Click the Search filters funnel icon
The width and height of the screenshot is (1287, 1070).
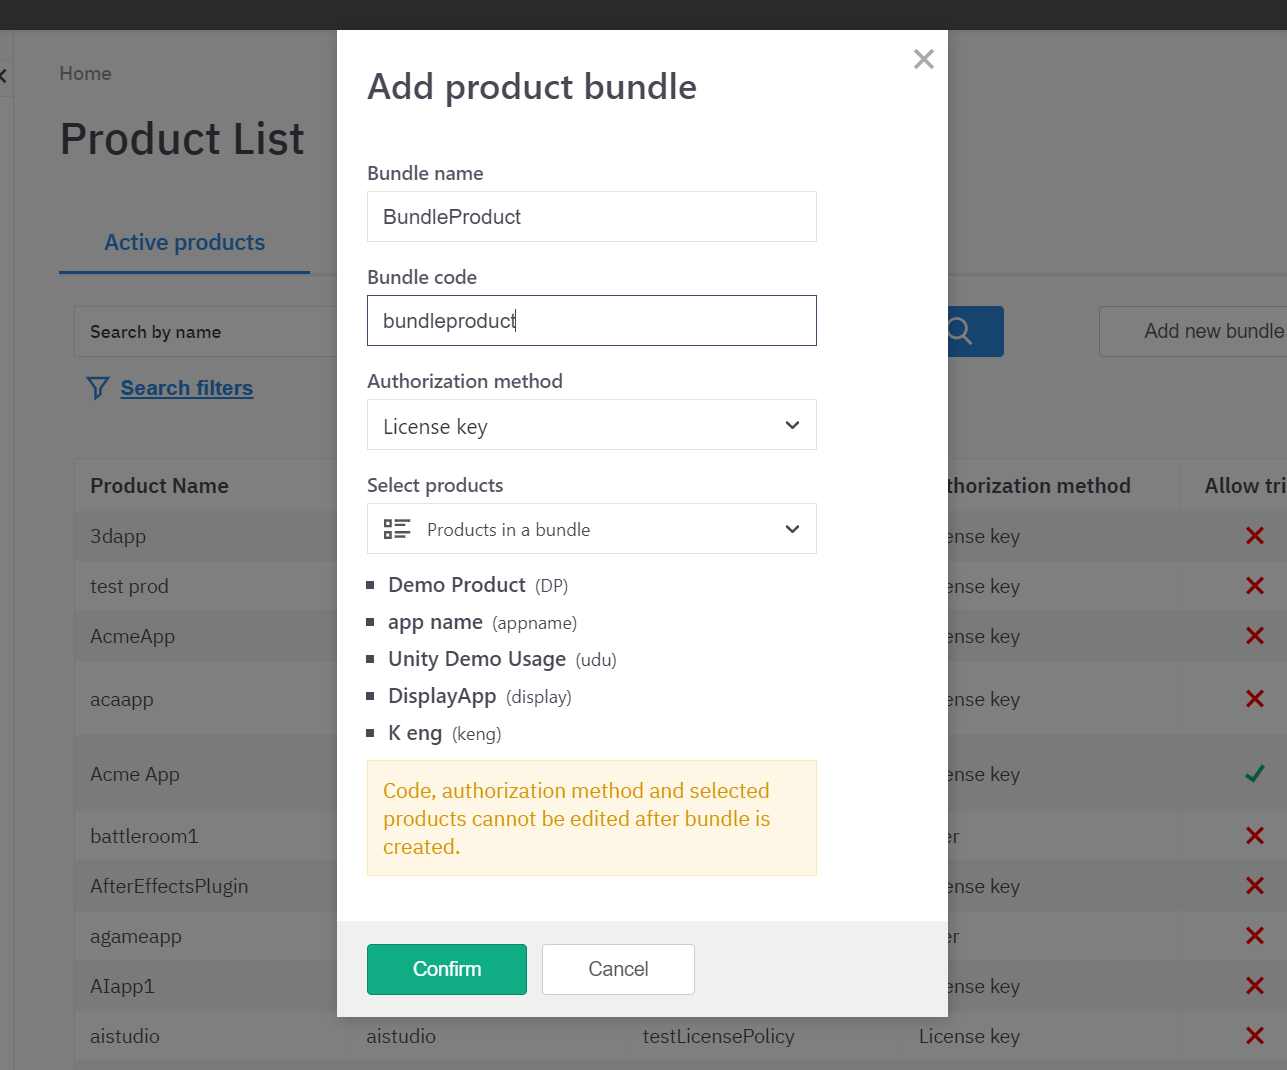coord(98,388)
